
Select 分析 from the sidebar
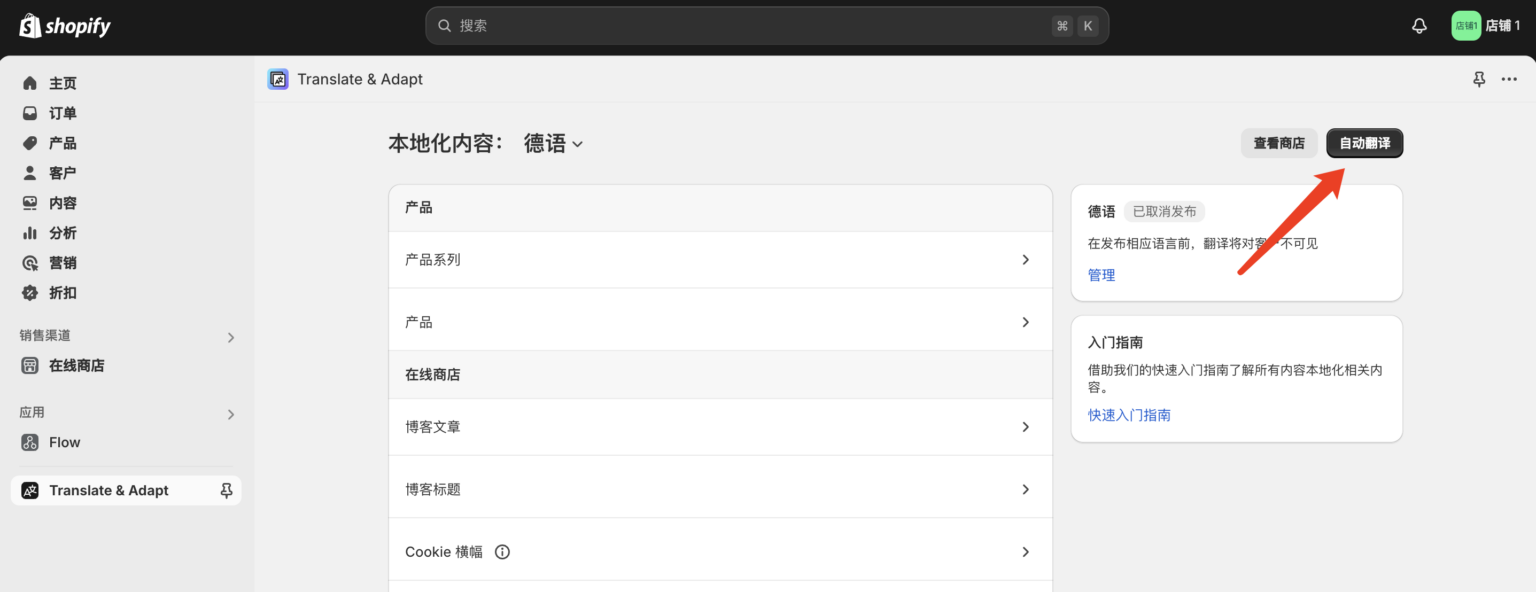point(62,233)
